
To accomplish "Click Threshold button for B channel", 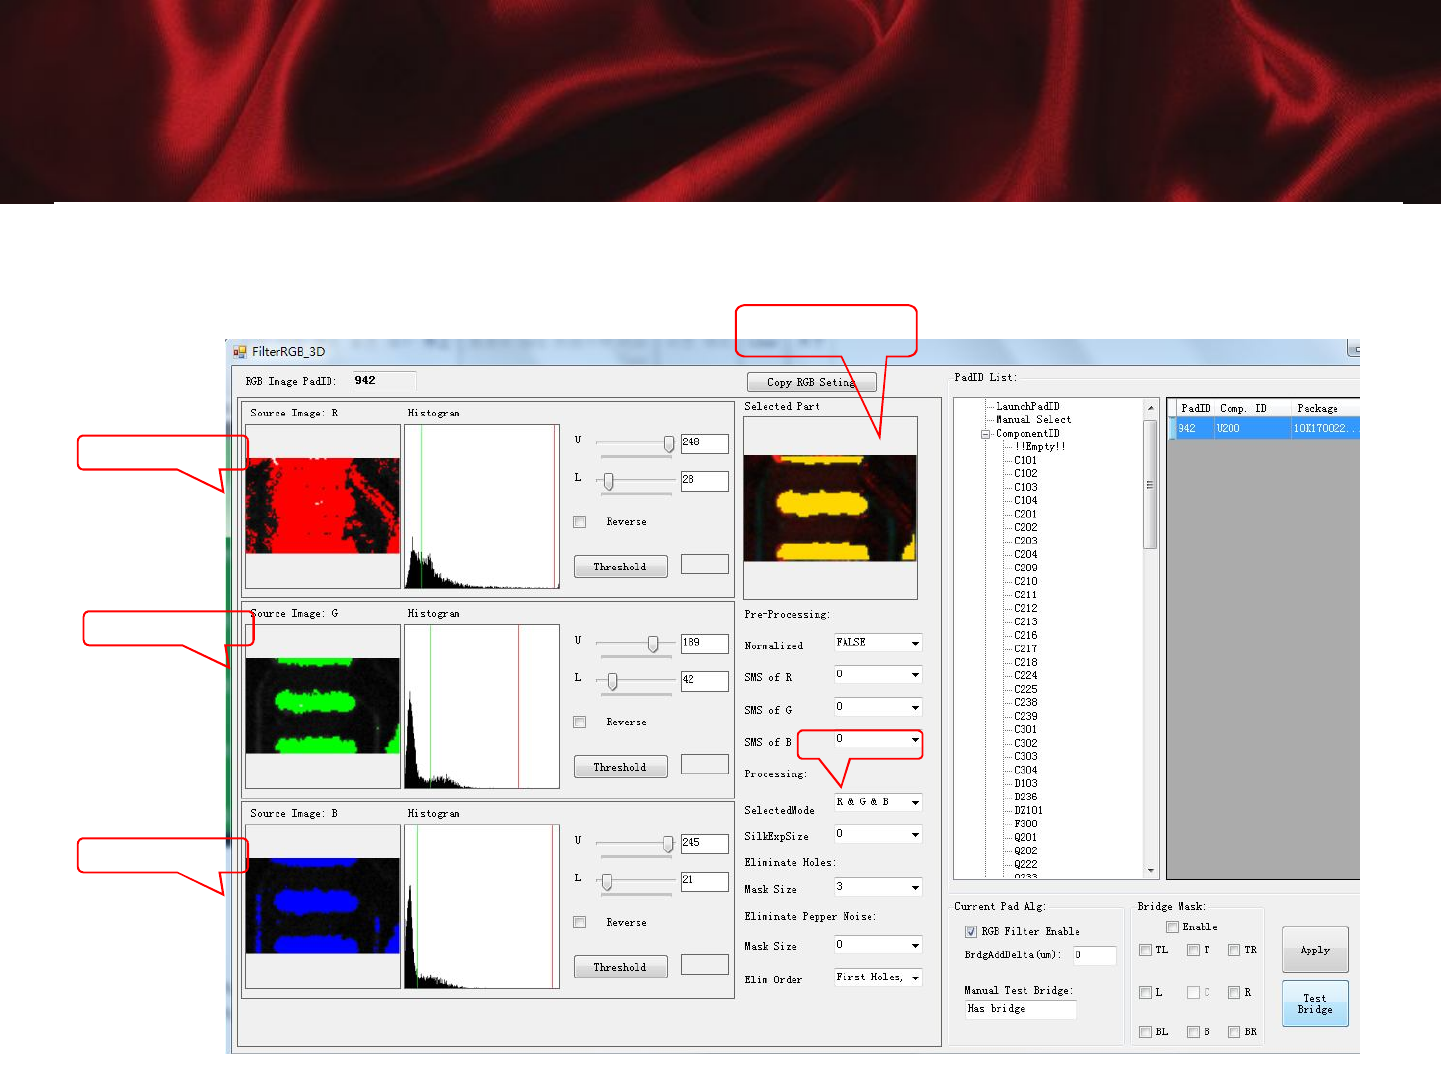I will click(620, 967).
